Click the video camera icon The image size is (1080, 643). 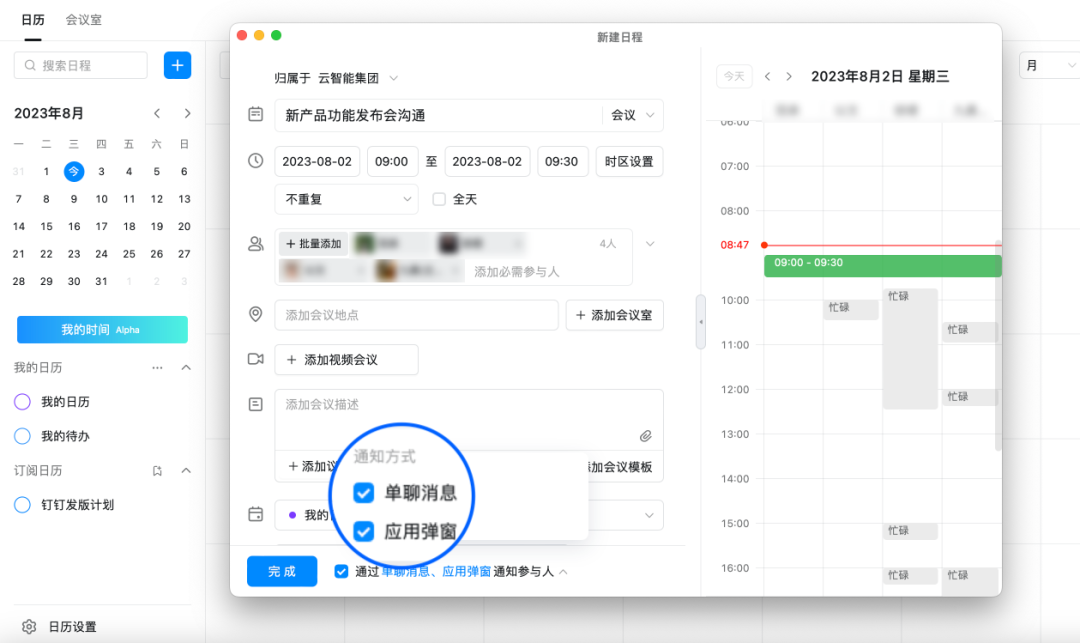tap(256, 359)
